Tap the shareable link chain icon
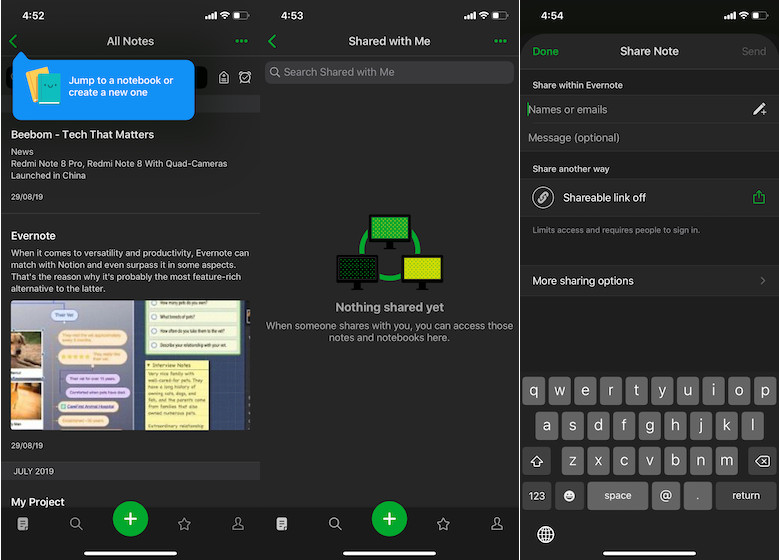779x560 pixels. pos(543,198)
